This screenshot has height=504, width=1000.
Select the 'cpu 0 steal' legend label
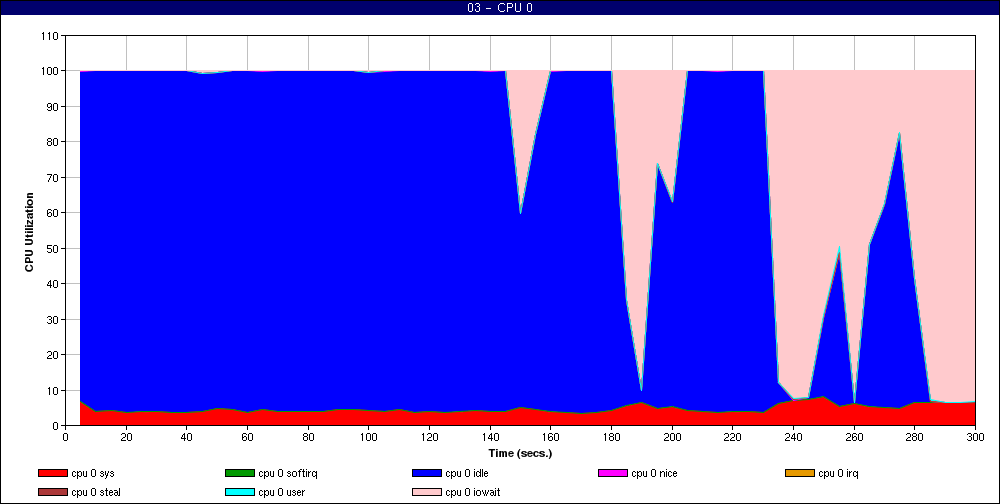[x=96, y=493]
